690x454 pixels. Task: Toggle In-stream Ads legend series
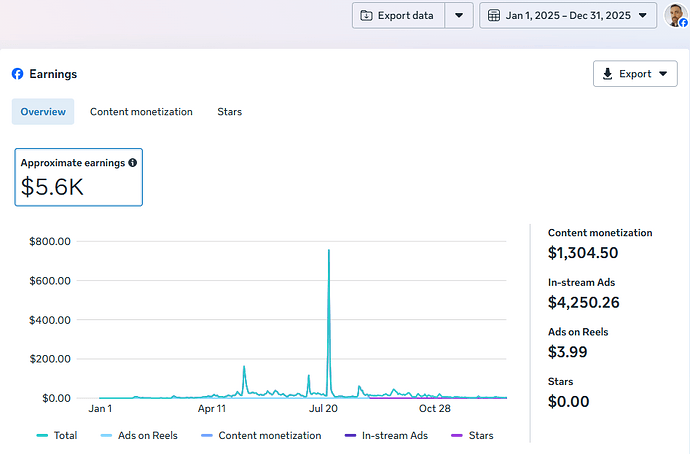[x=385, y=436]
